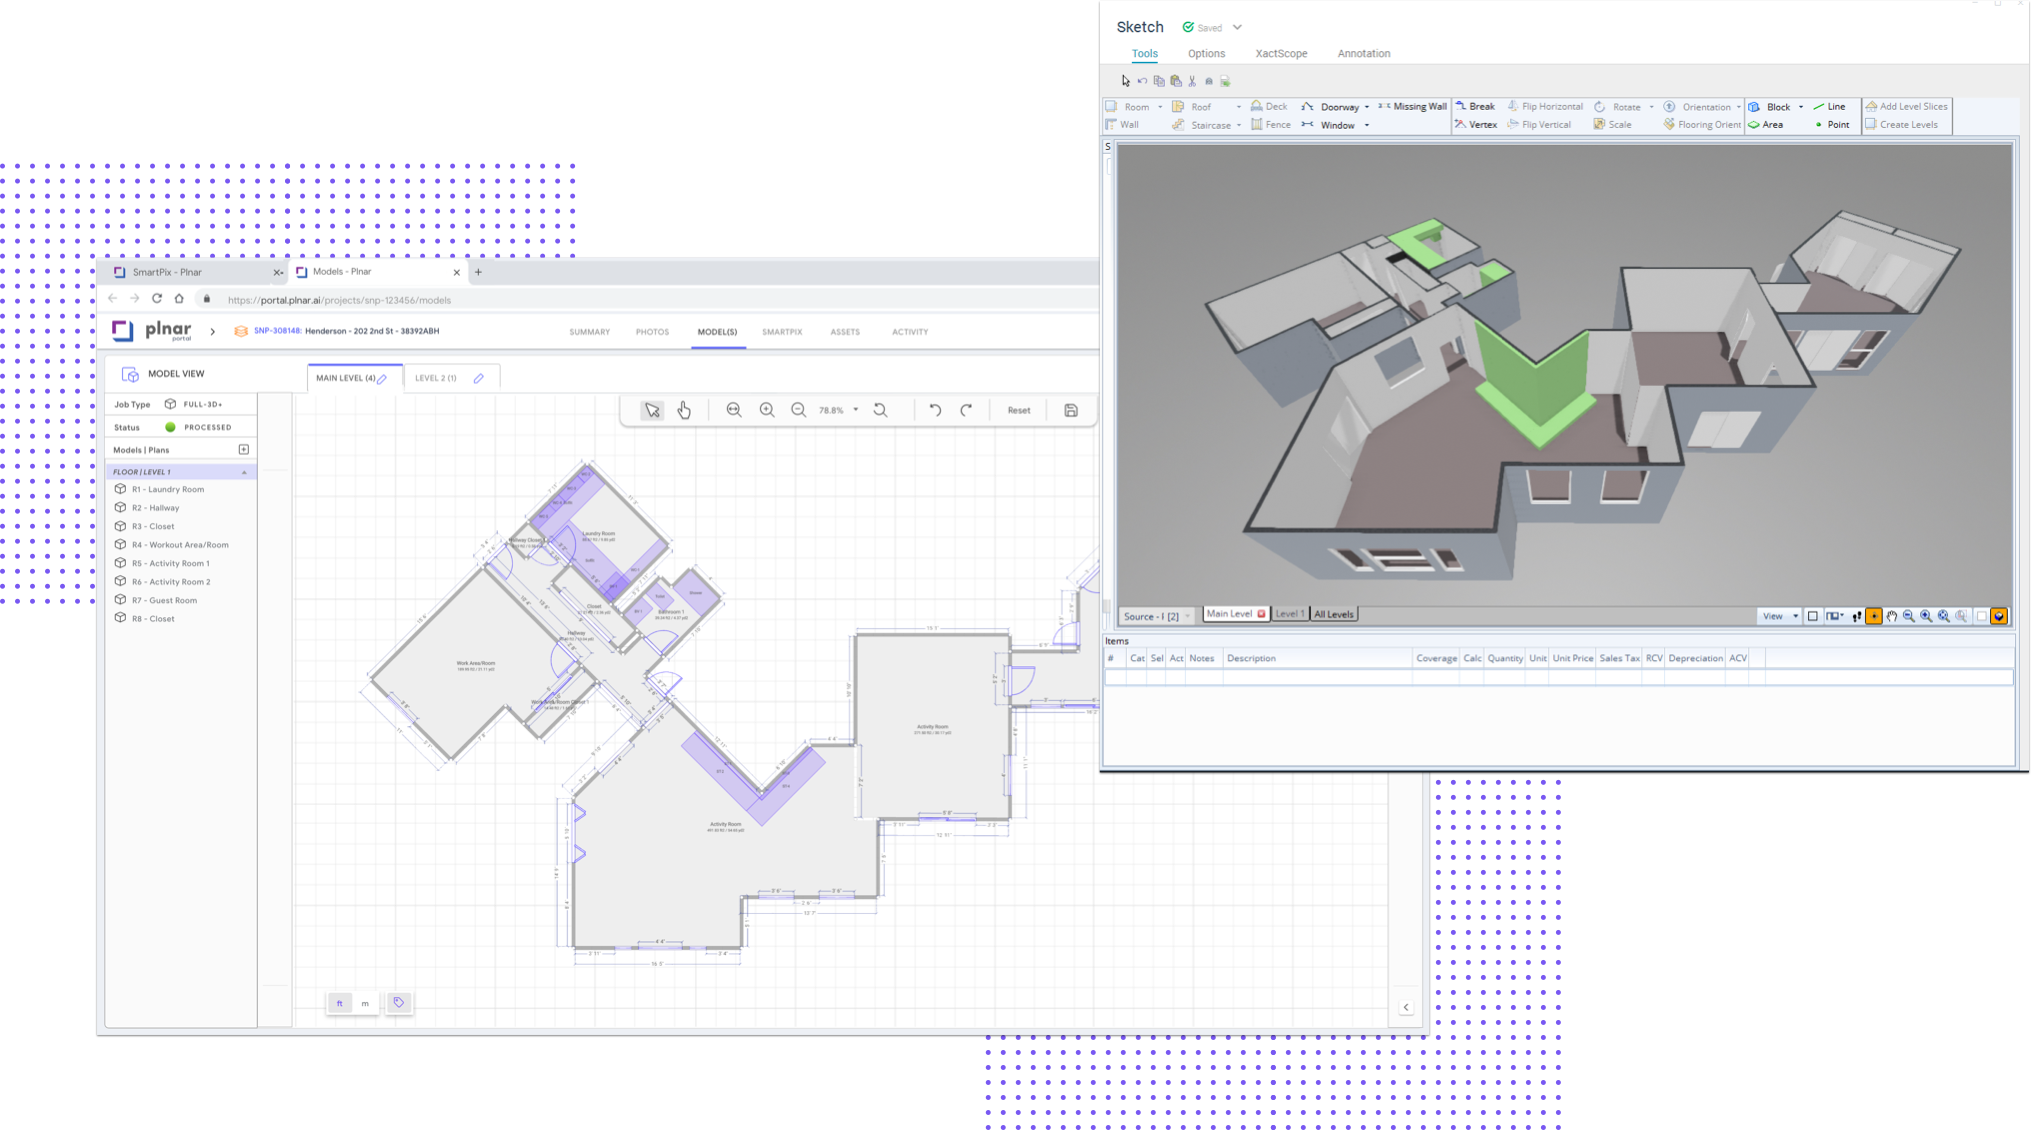Click the Paste clipboard icon in Sketch
The height and width of the screenshot is (1130, 2031).
click(1176, 81)
